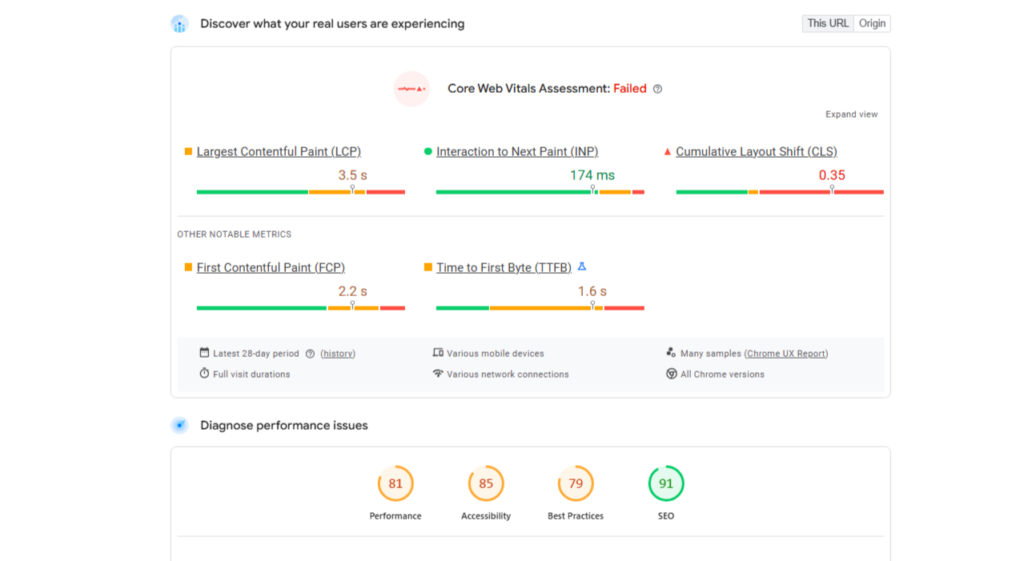1024x561 pixels.
Task: Click the Diagnose performance issues gauge icon
Action: (x=180, y=425)
